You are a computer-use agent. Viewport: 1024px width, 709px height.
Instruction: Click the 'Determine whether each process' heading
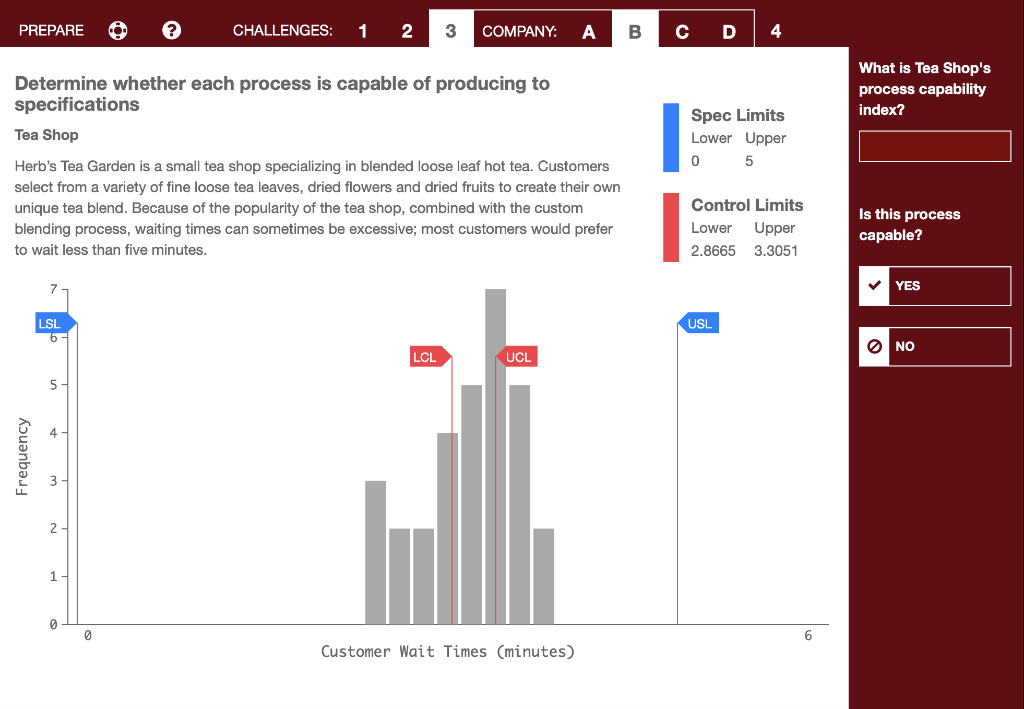282,94
